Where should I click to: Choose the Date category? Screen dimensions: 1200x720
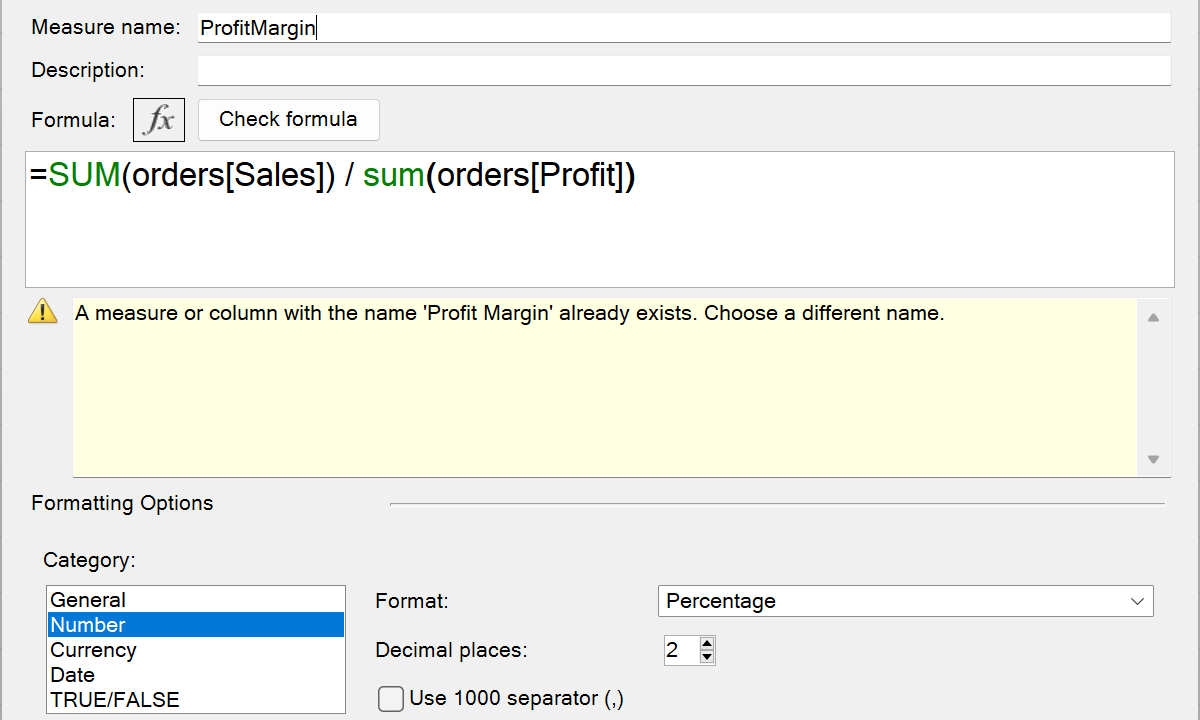[73, 675]
